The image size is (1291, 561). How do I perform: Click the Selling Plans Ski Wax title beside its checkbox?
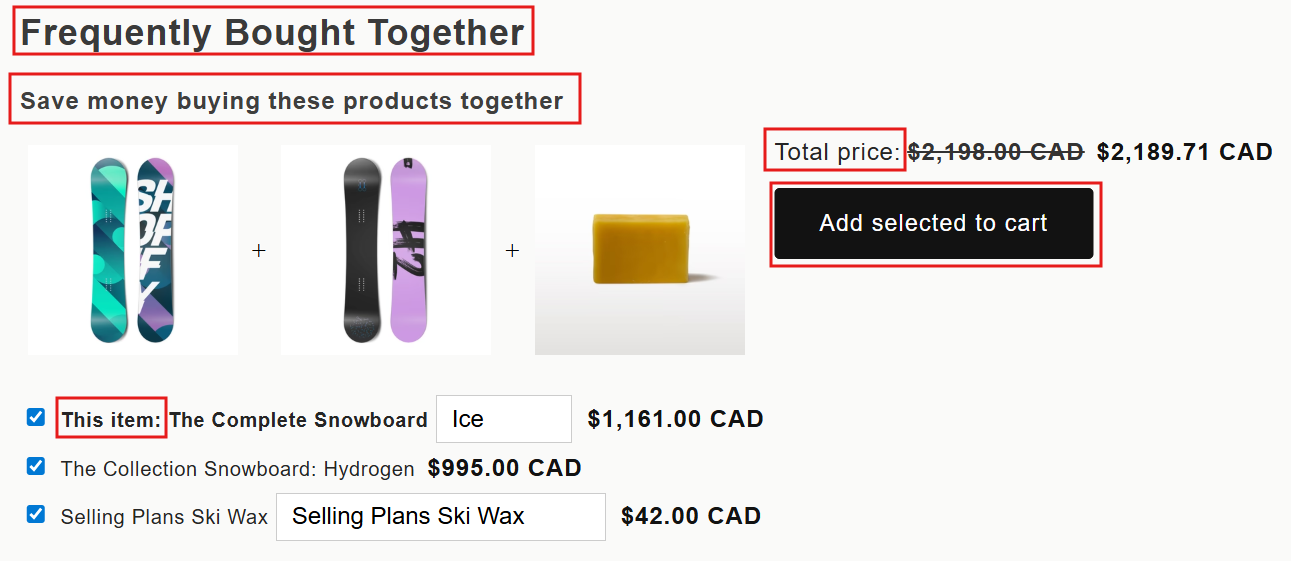pos(164,517)
